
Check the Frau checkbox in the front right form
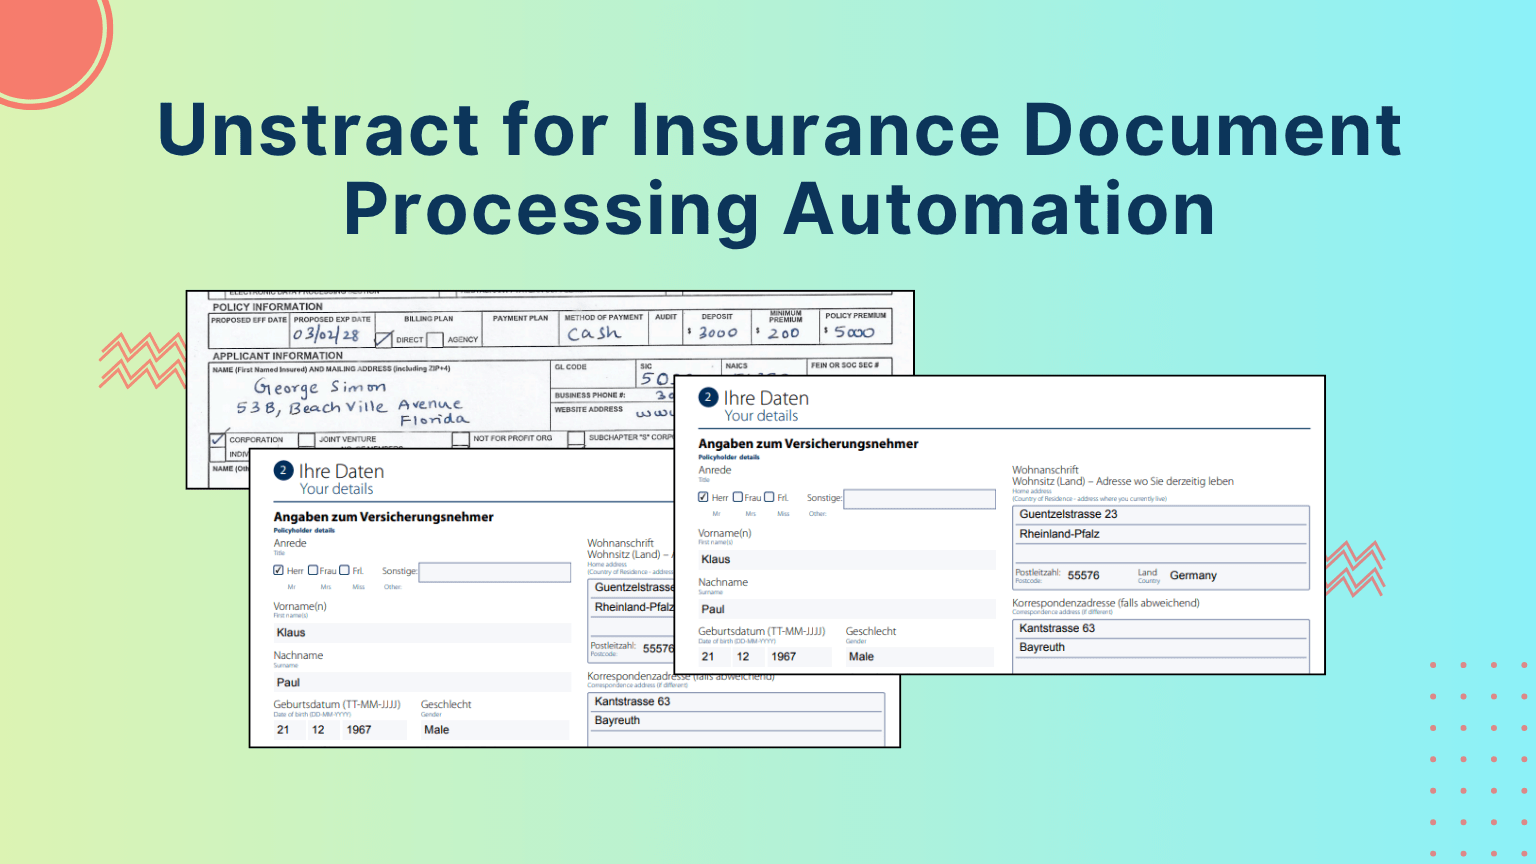tap(737, 497)
